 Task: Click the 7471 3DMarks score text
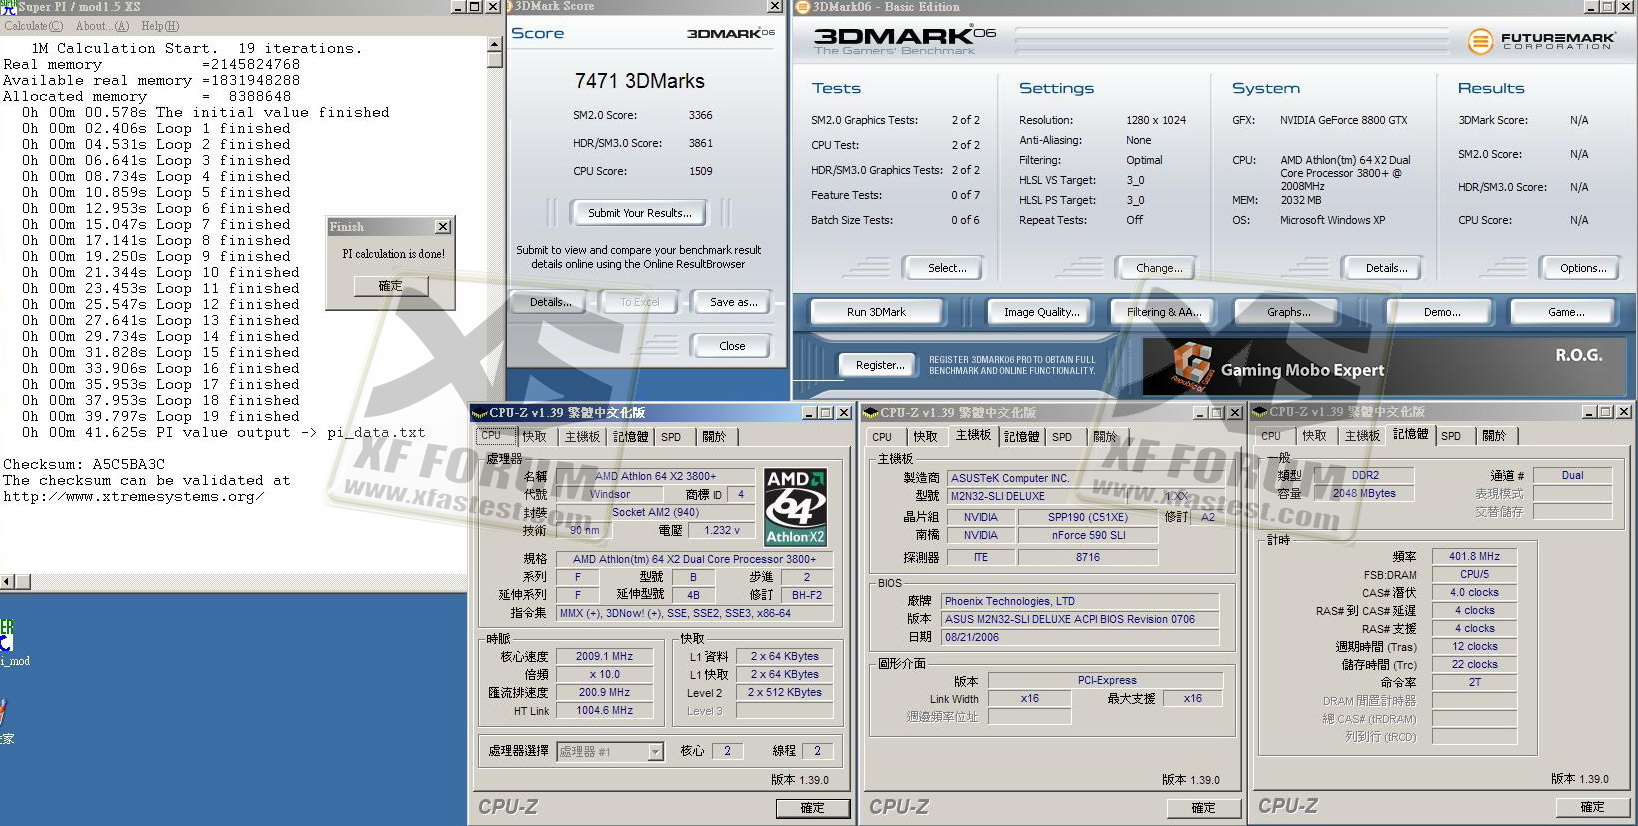coord(640,81)
